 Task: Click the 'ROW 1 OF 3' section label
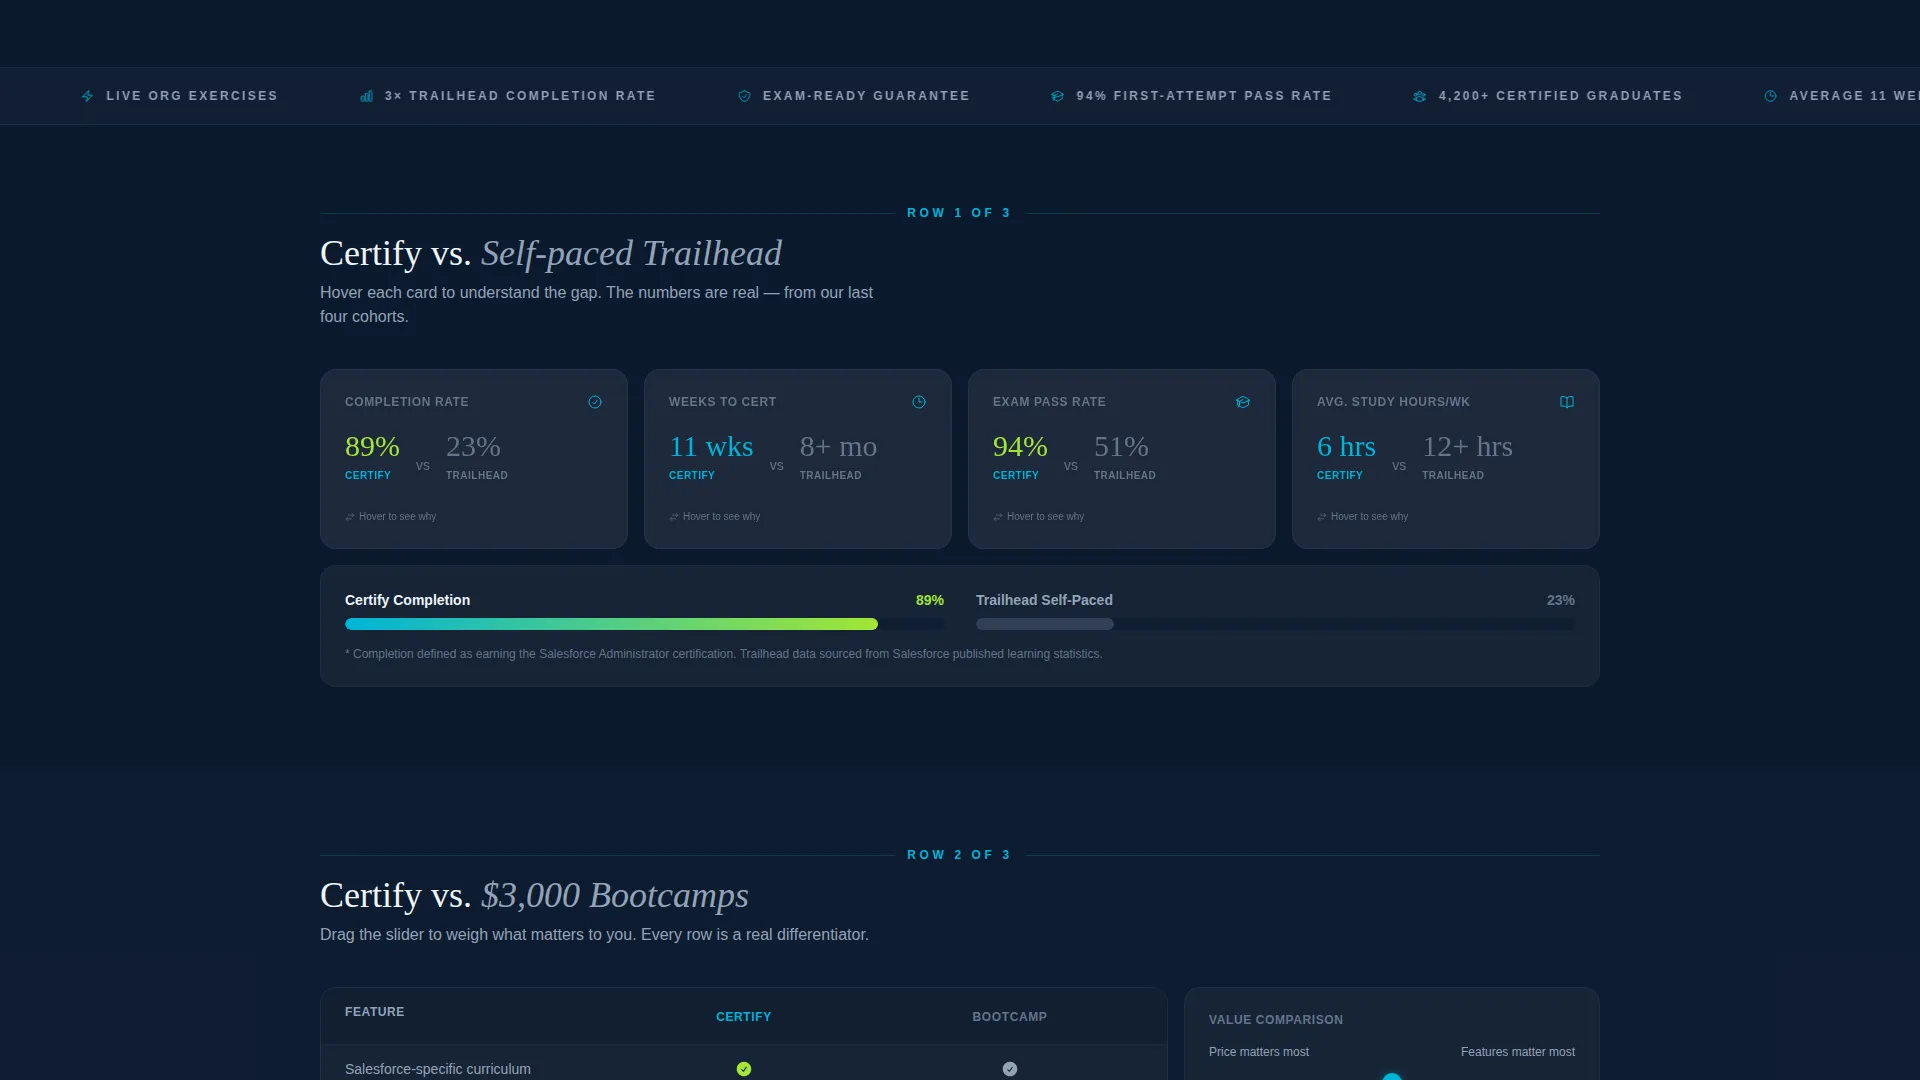(x=959, y=213)
